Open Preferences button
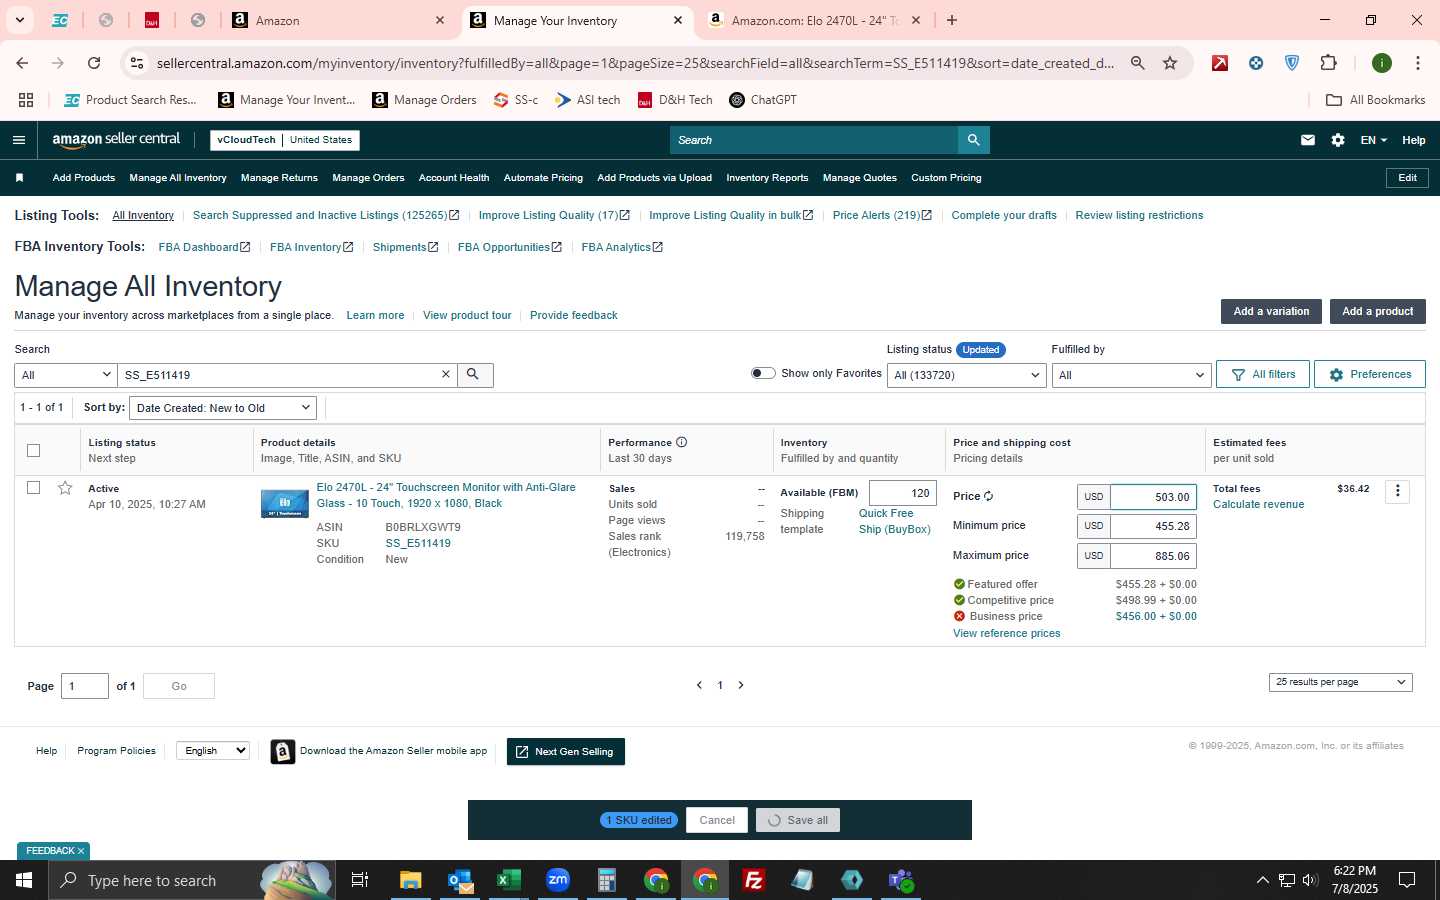1440x900 pixels. point(1370,375)
